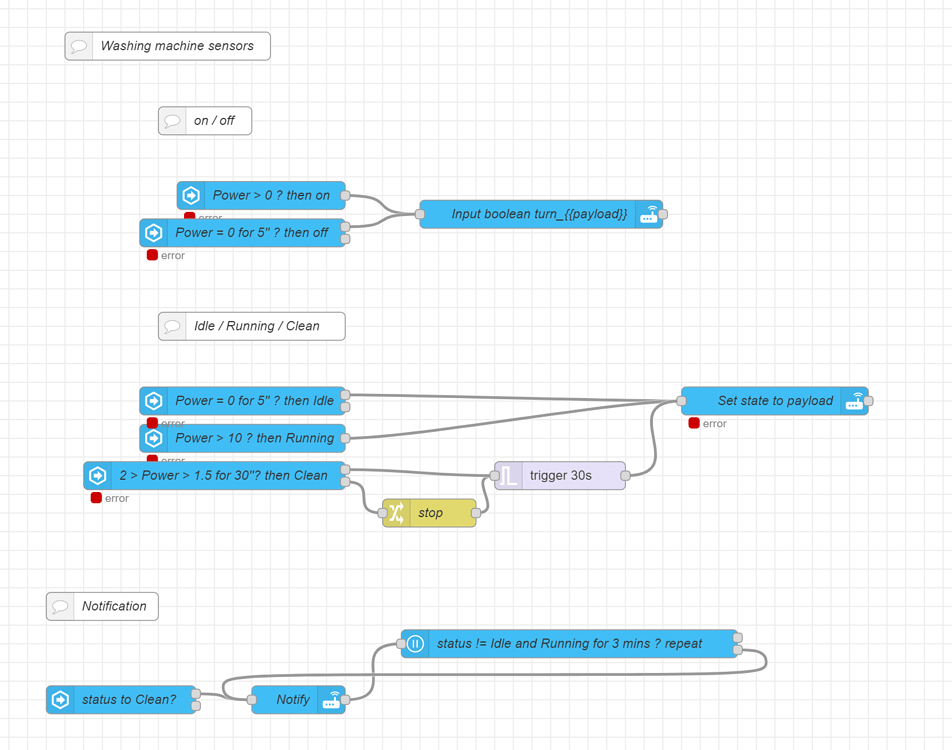Click the "Idle / Running / Clean" comment node
The height and width of the screenshot is (750, 952).
coord(251,326)
